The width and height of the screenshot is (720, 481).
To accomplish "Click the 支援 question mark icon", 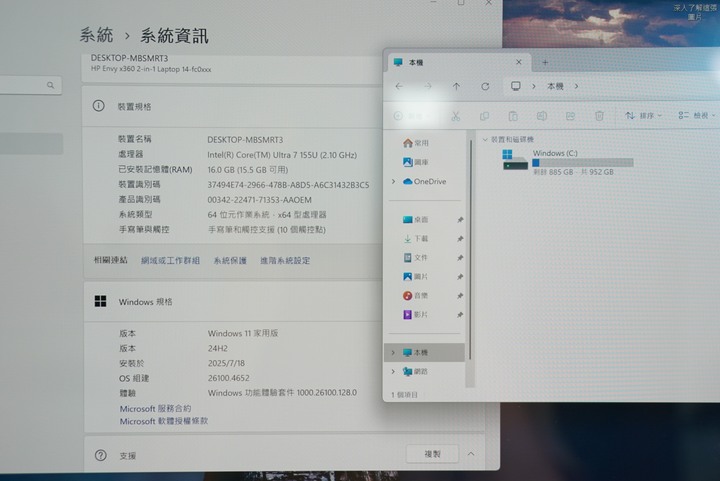I will tap(100, 455).
